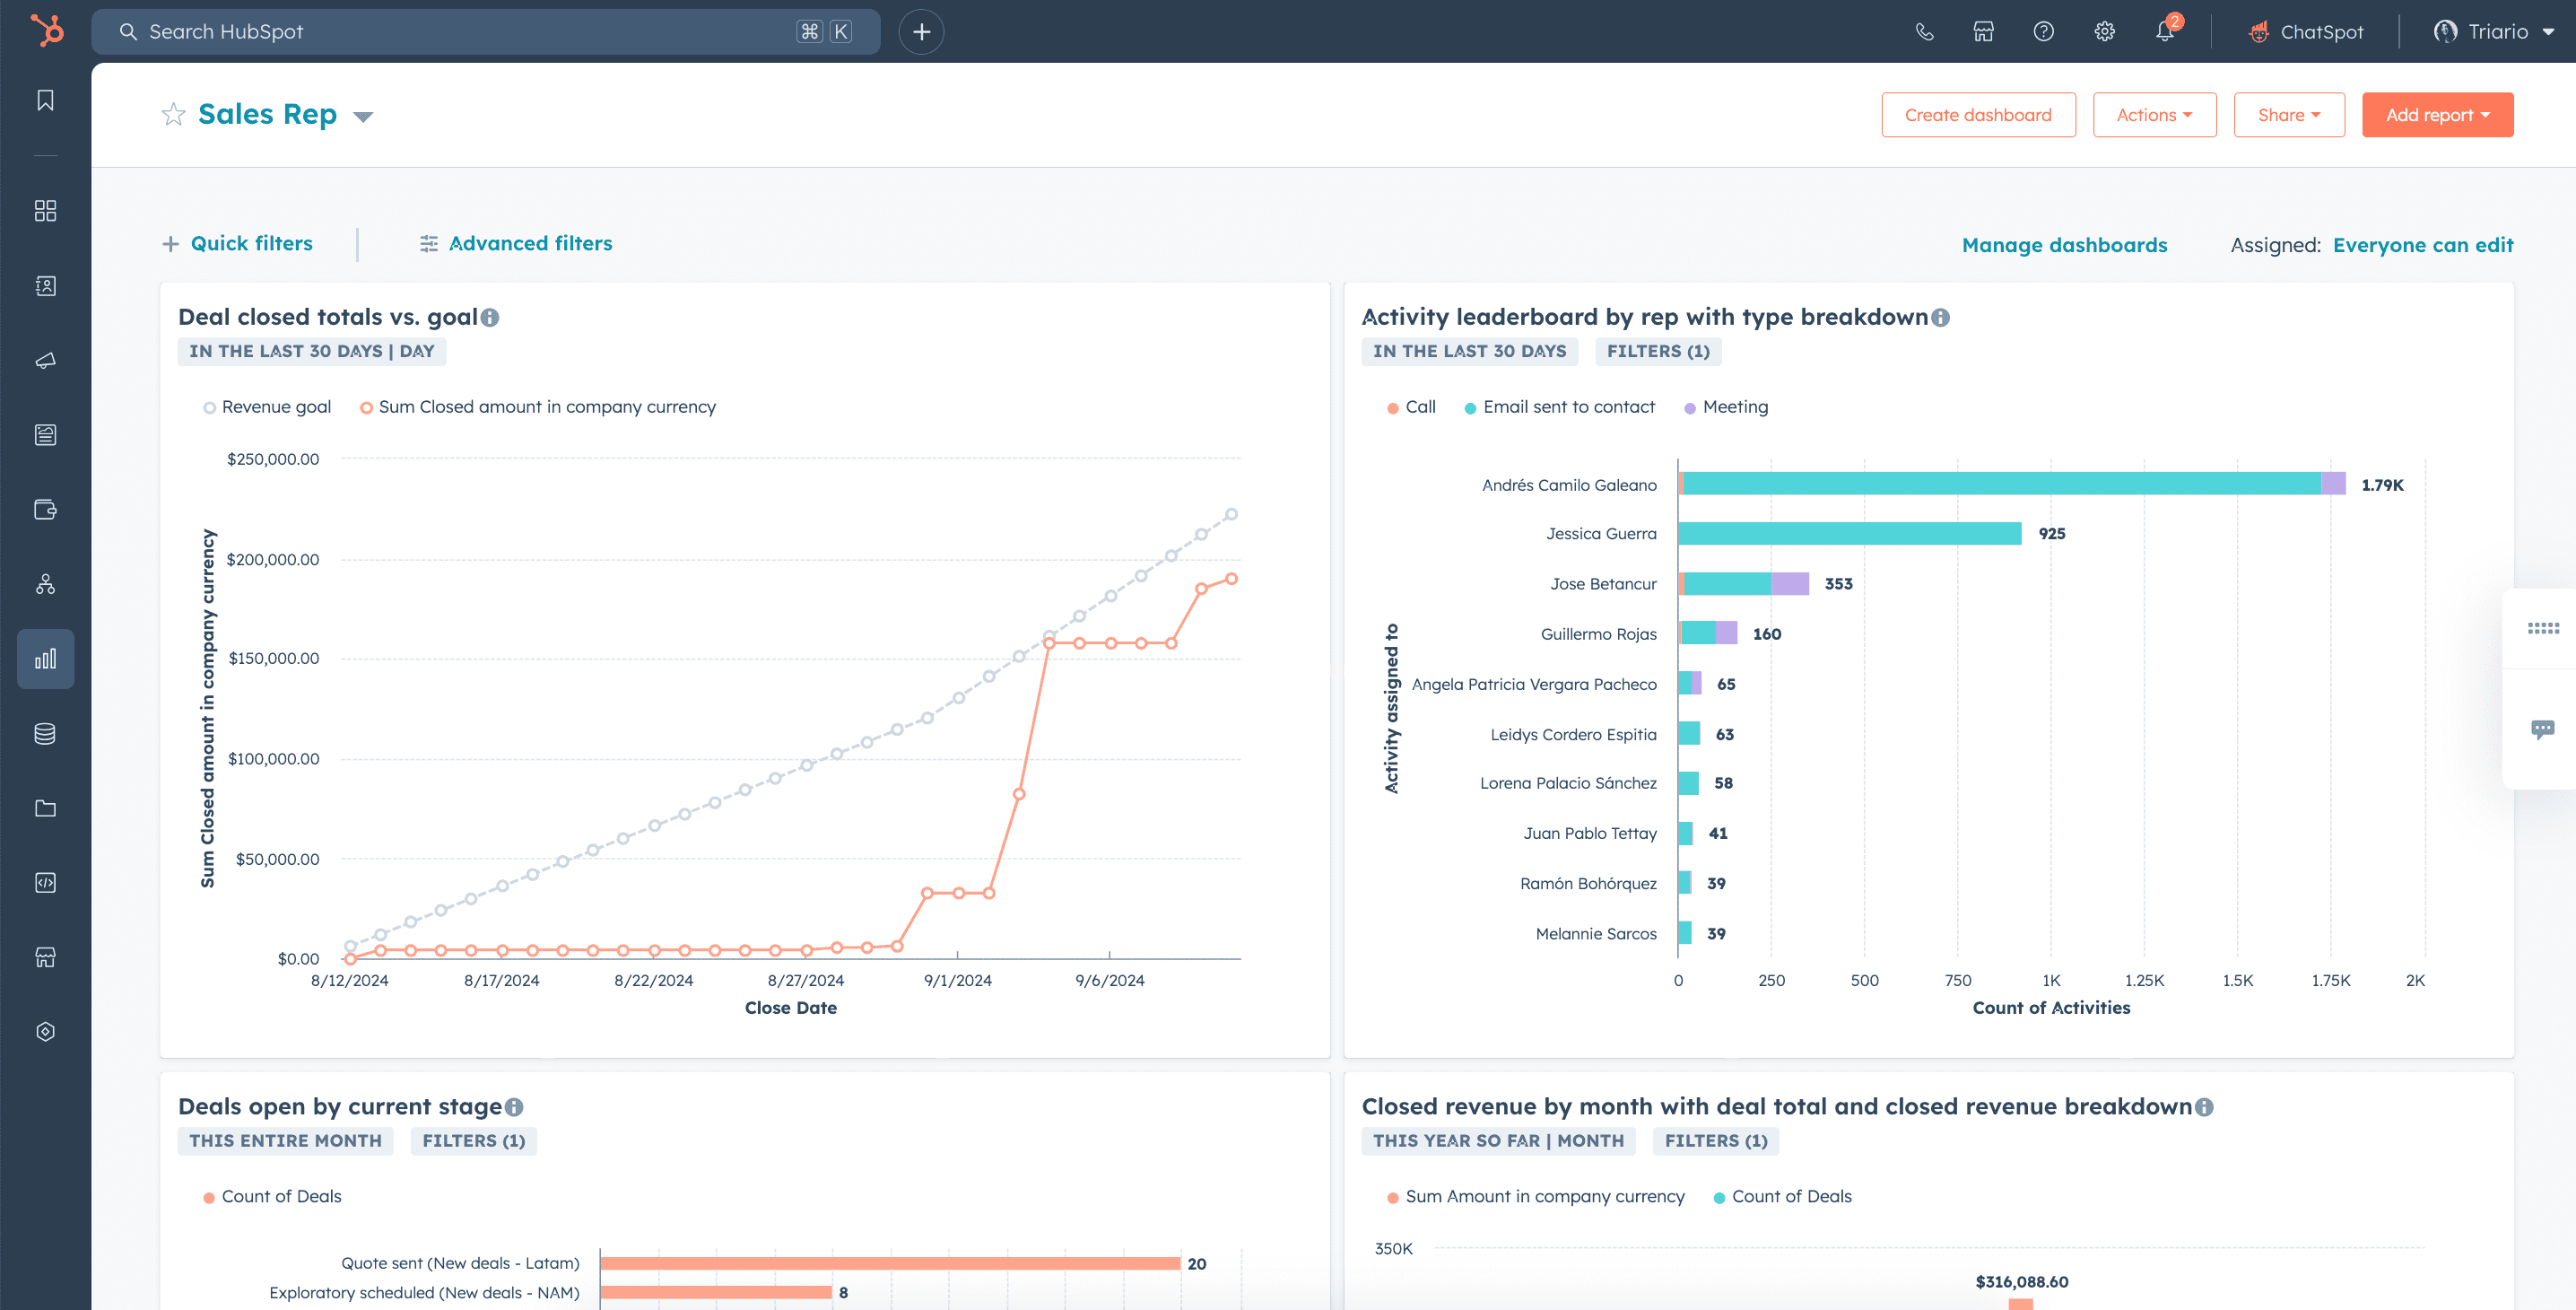Toggle Count of Deals legend in closed revenue
This screenshot has width=2576, height=1310.
1783,1197
